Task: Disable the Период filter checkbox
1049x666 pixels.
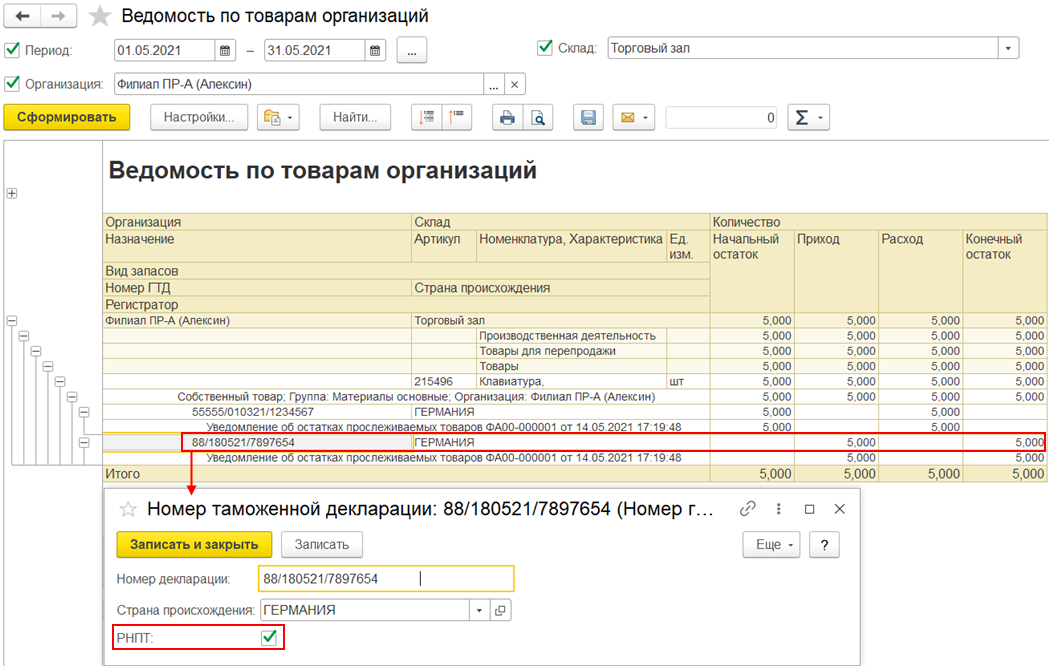Action: [x=12, y=50]
